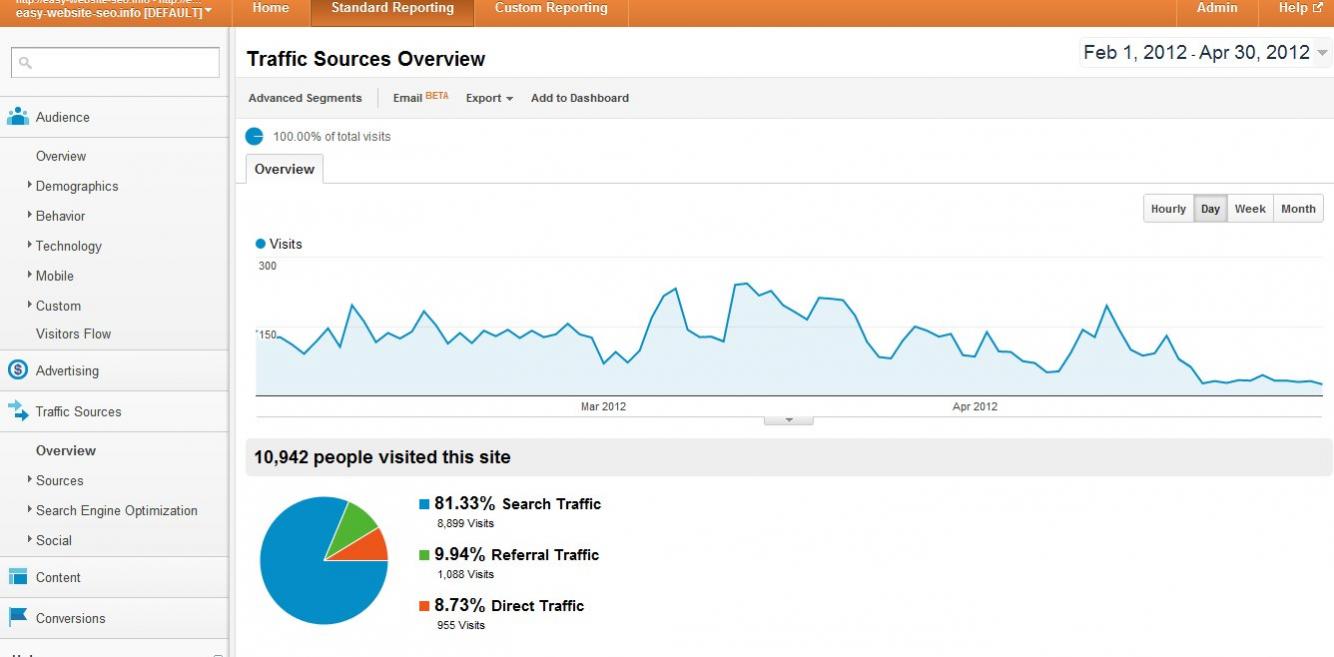1334x657 pixels.
Task: Switch the chart to Day view
Action: point(1210,209)
